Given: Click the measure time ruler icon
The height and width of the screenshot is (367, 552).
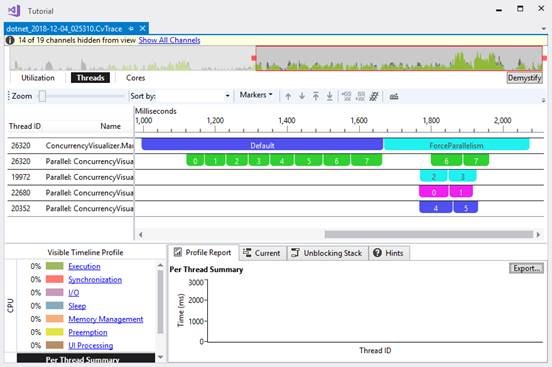Looking at the screenshot, I should click(x=394, y=97).
